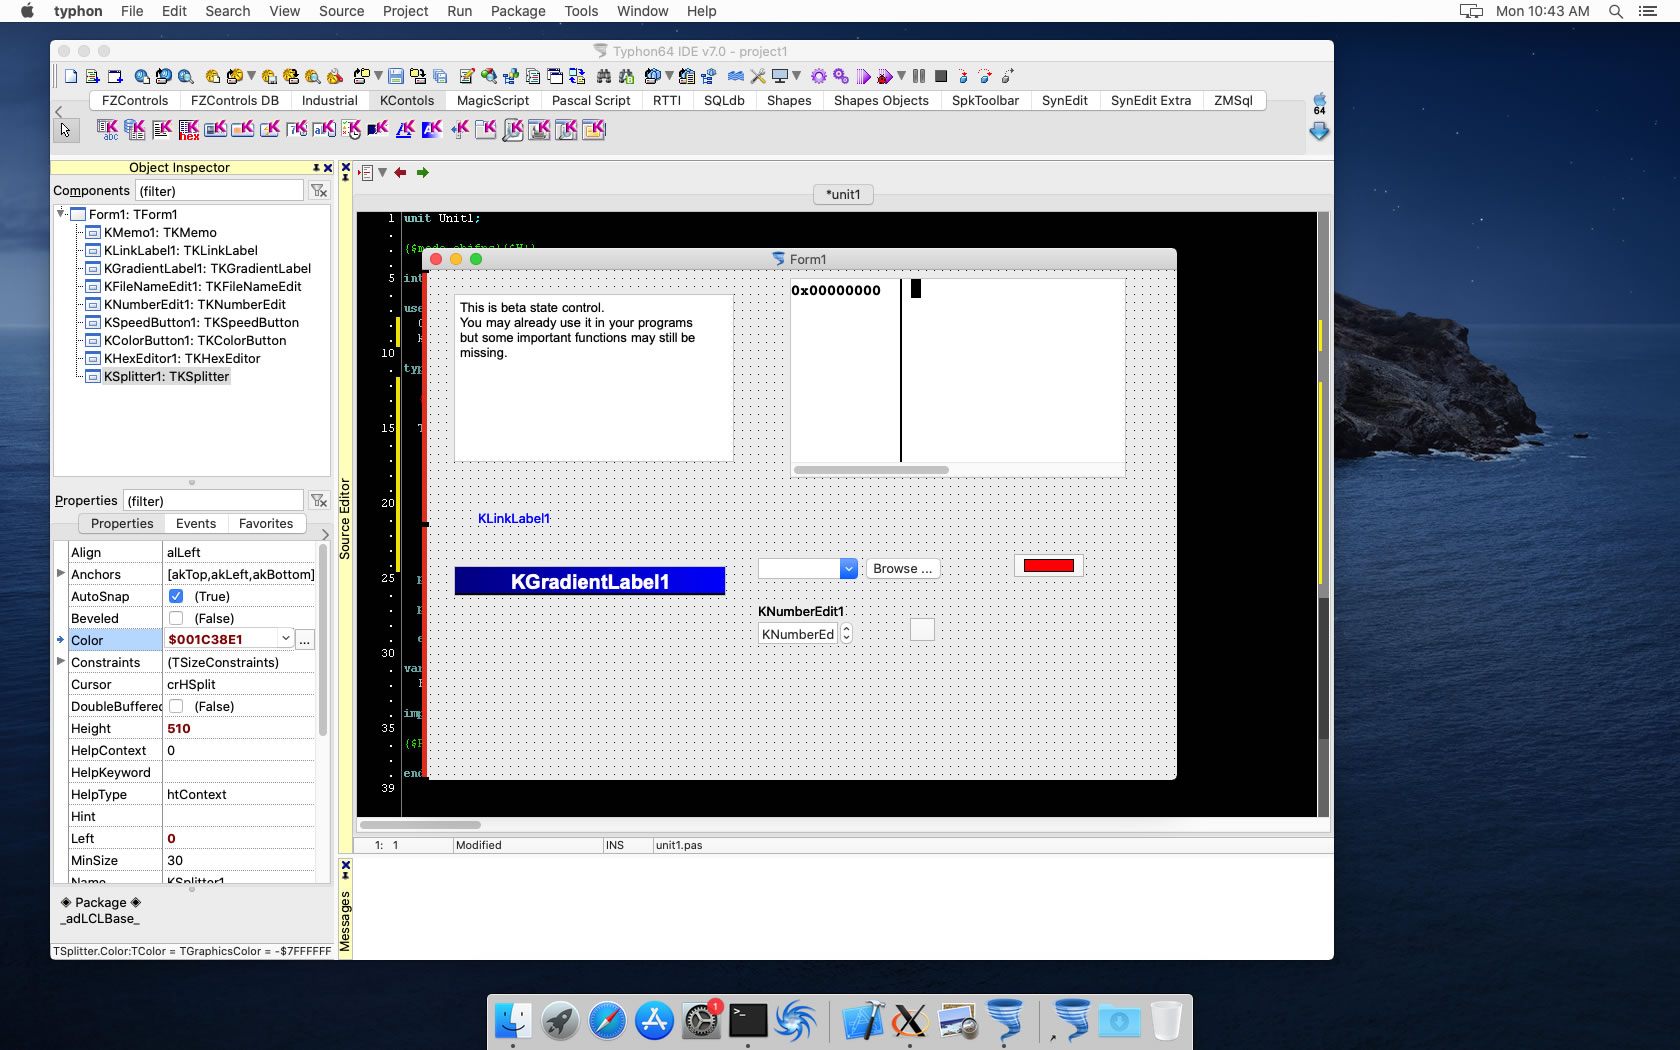Image resolution: width=1680 pixels, height=1050 pixels.
Task: Click the Pause execution icon
Action: [x=919, y=76]
